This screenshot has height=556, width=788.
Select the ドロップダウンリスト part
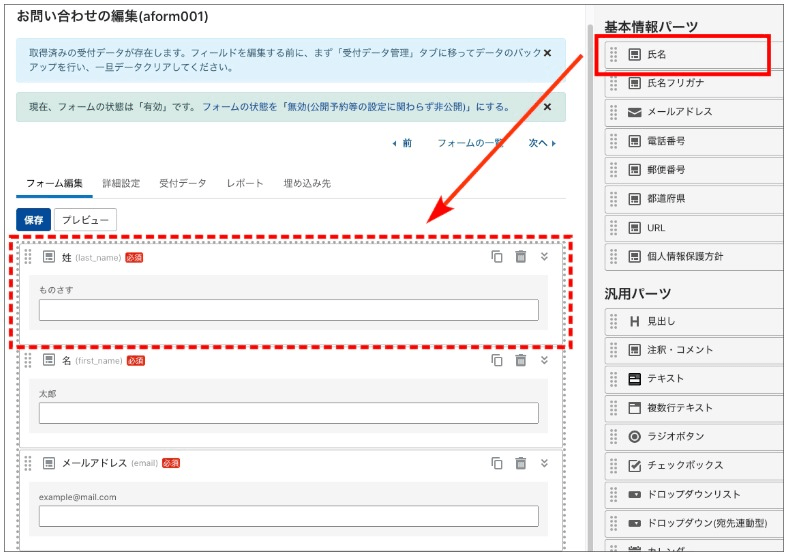coord(694,495)
